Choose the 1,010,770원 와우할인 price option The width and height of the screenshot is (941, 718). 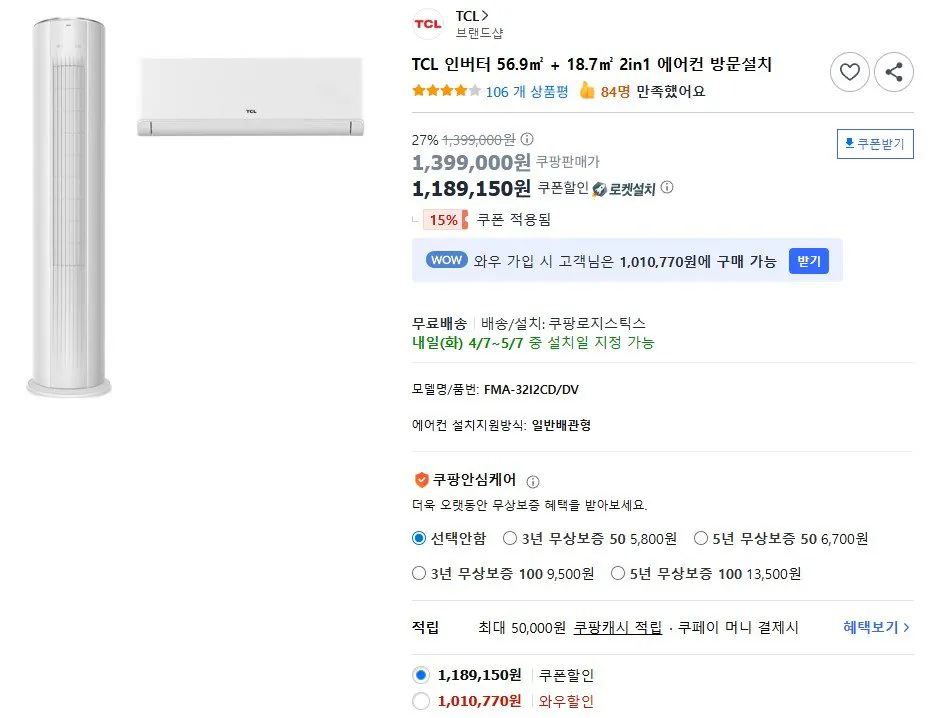421,701
